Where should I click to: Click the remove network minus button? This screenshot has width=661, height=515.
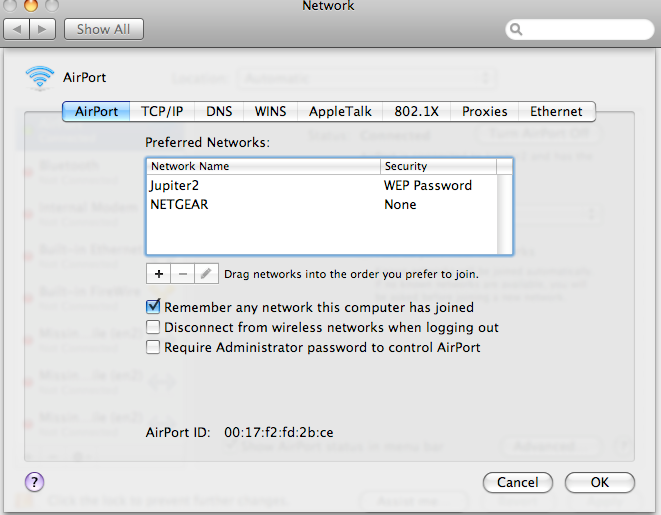pyautogui.click(x=182, y=273)
